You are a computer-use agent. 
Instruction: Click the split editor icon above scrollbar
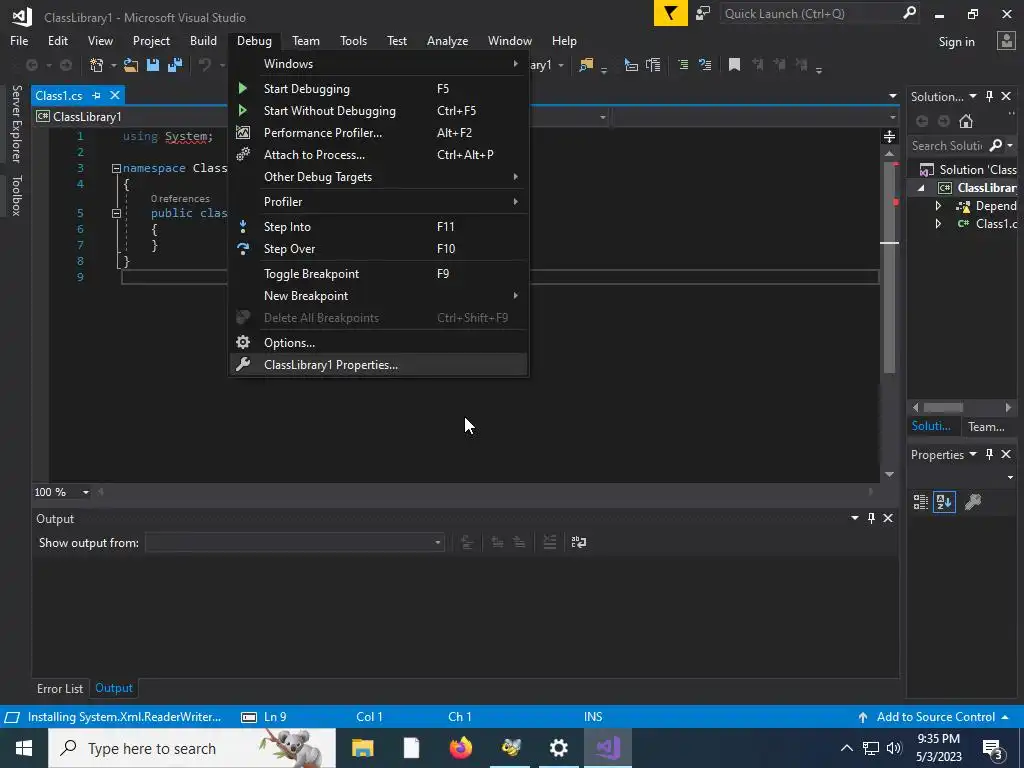[889, 136]
